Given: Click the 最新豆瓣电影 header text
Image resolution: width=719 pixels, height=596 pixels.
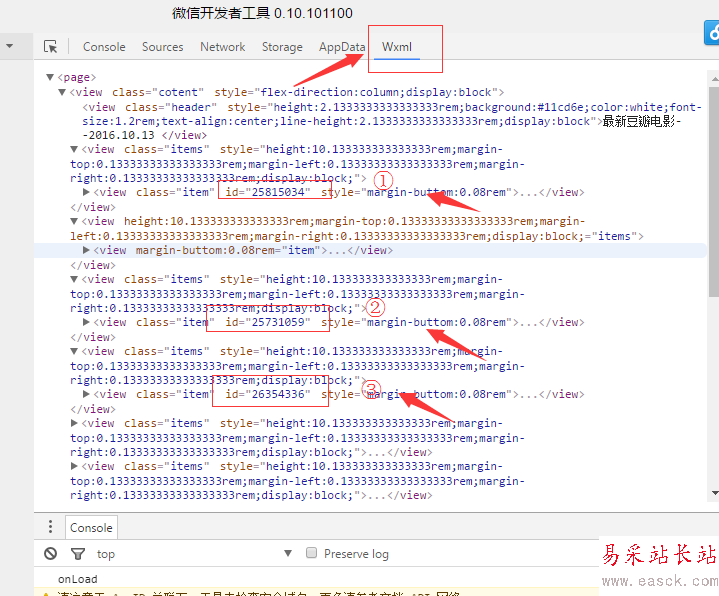Looking at the screenshot, I should point(638,121).
